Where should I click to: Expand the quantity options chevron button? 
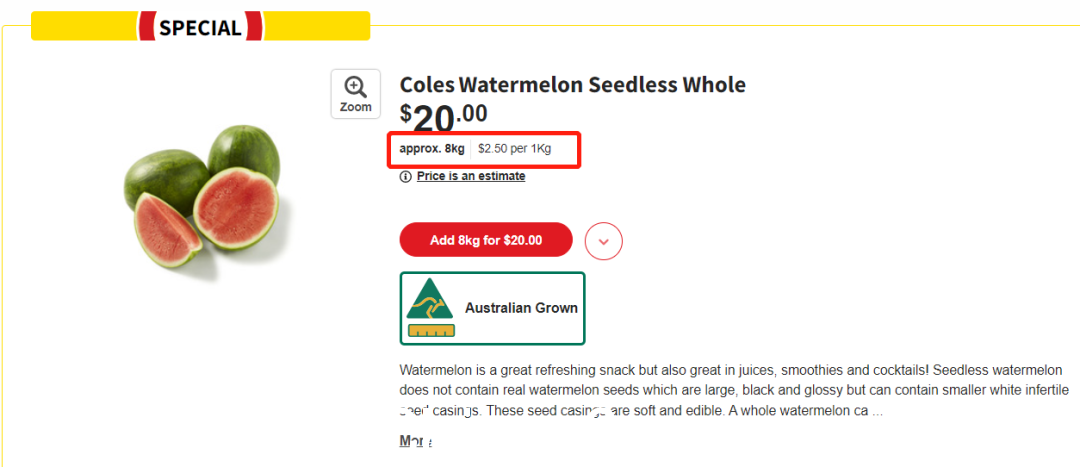[603, 241]
